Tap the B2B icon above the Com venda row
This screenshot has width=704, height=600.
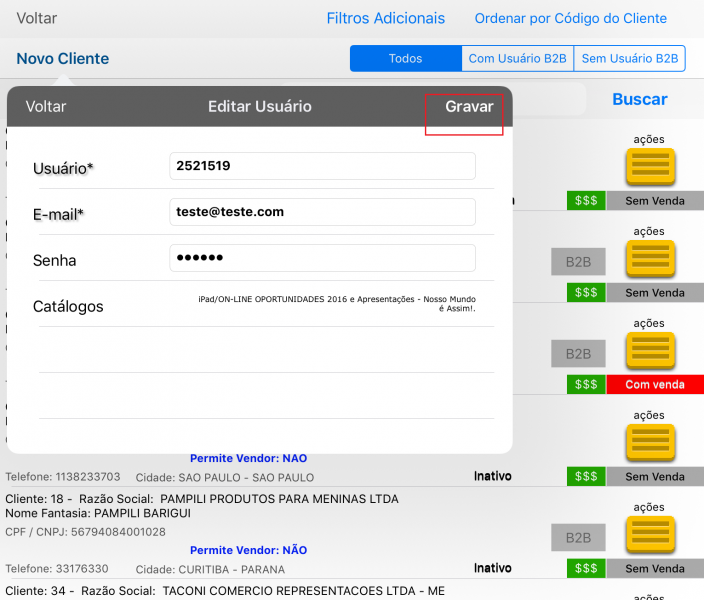578,354
